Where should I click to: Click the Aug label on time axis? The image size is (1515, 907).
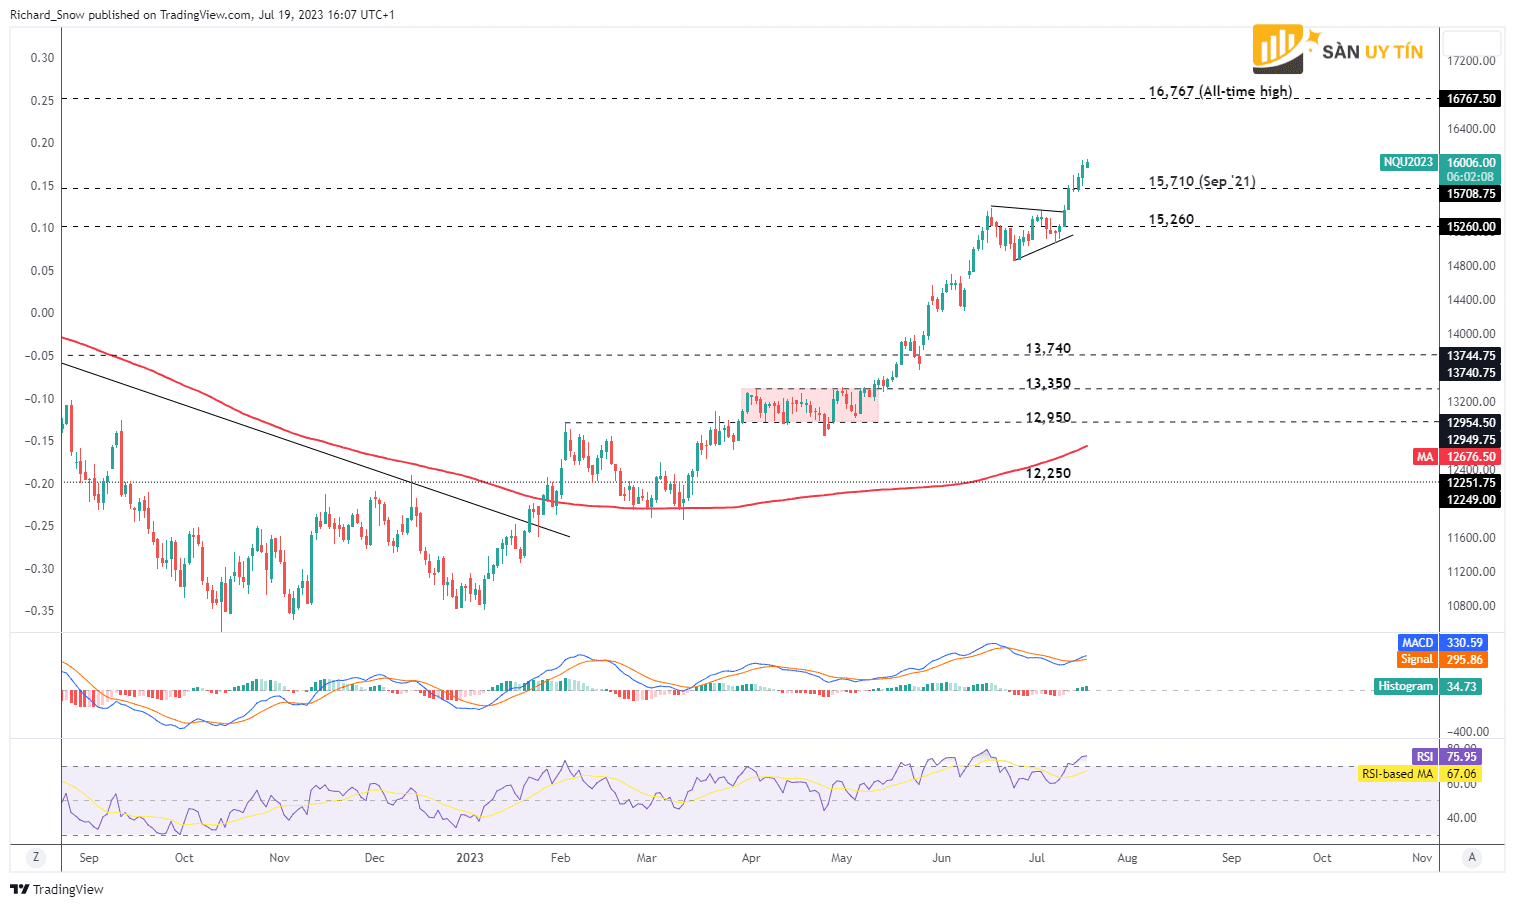1127,857
